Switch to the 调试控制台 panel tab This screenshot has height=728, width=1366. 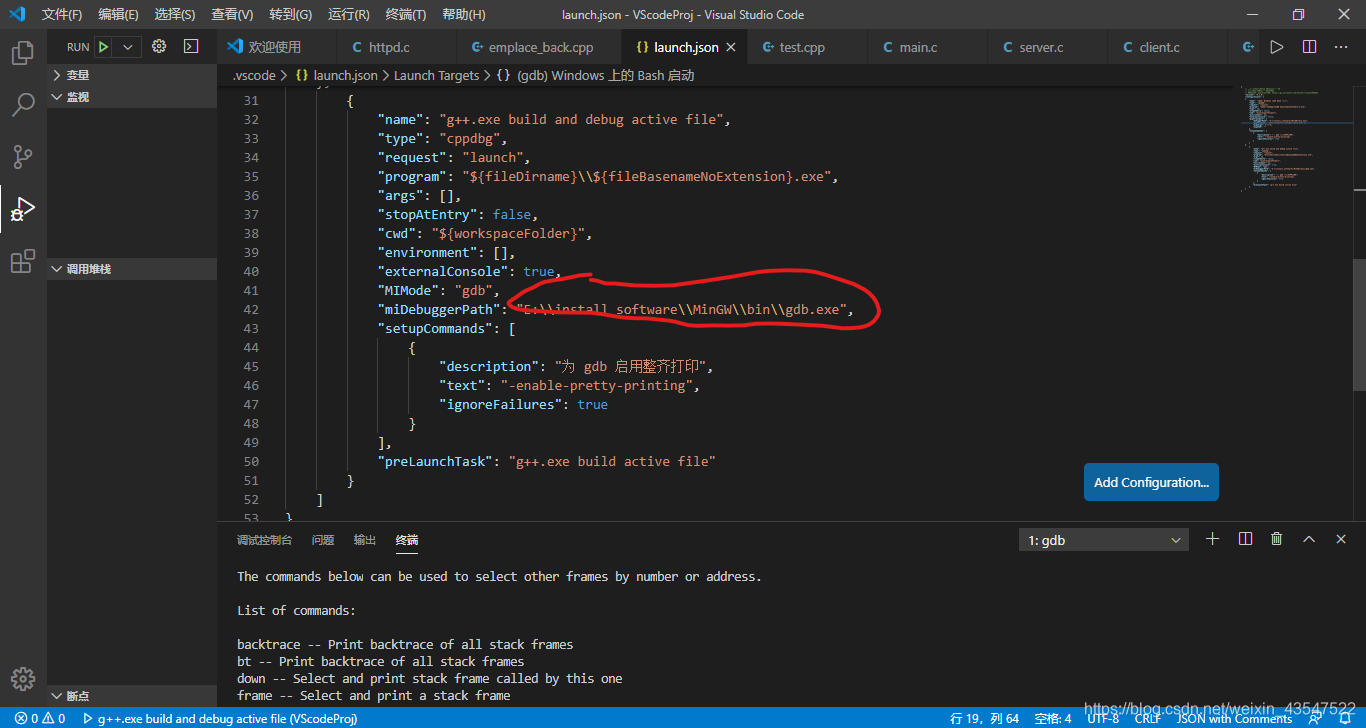click(x=265, y=540)
